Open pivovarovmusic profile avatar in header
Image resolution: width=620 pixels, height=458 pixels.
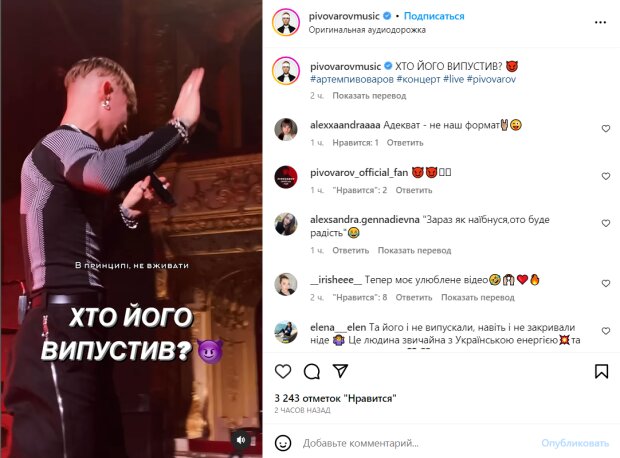(x=286, y=22)
